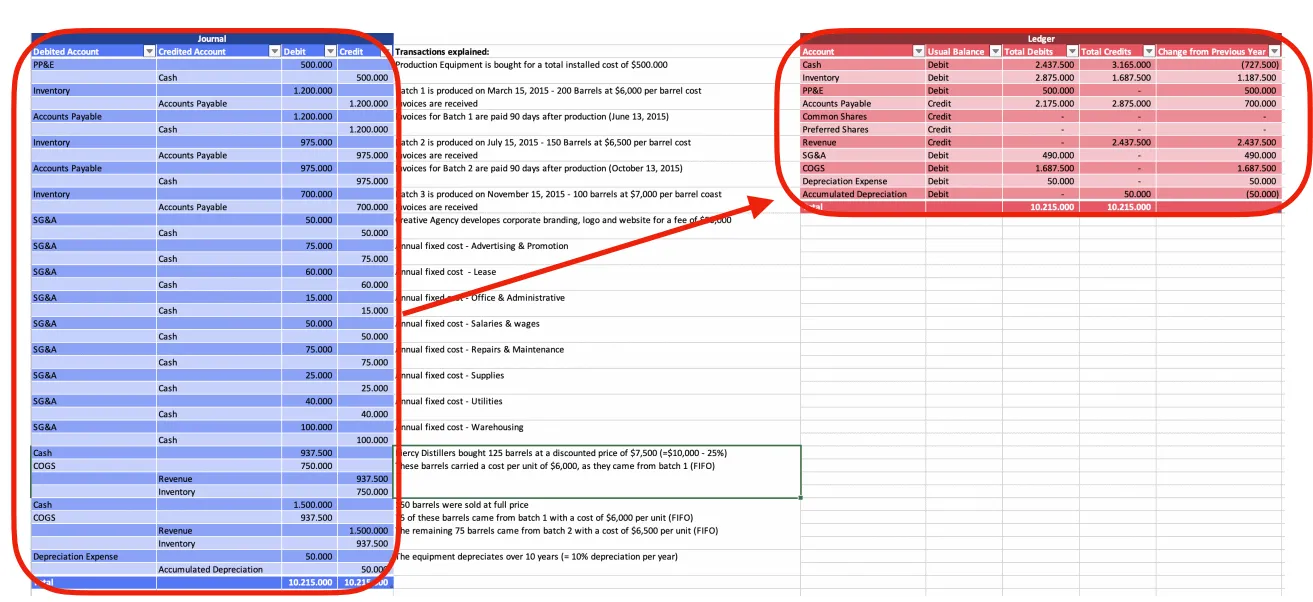Viewport: 1313px width, 602px height.
Task: Open the Total Debits column filter
Action: pos(1071,51)
